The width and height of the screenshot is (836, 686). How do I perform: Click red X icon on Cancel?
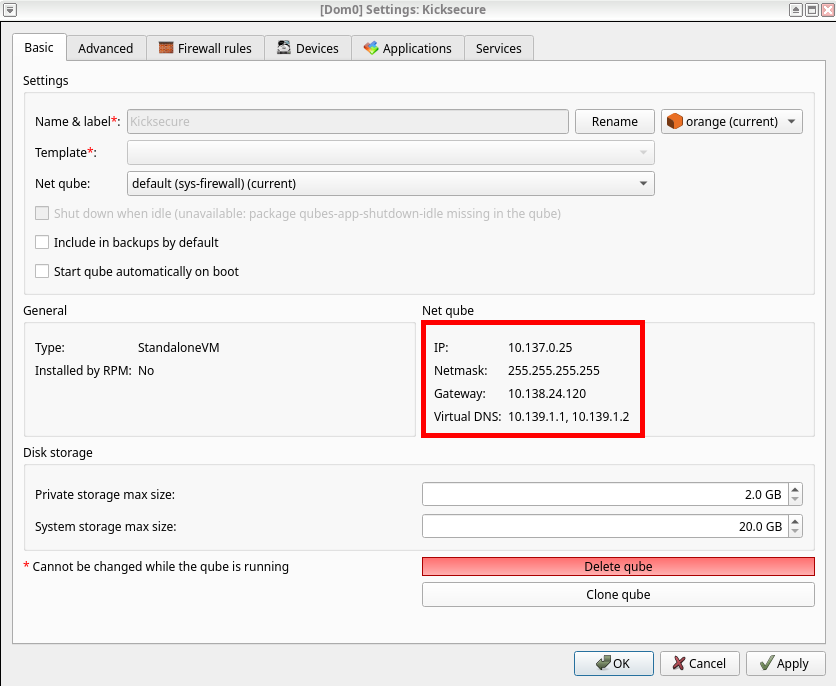point(679,663)
